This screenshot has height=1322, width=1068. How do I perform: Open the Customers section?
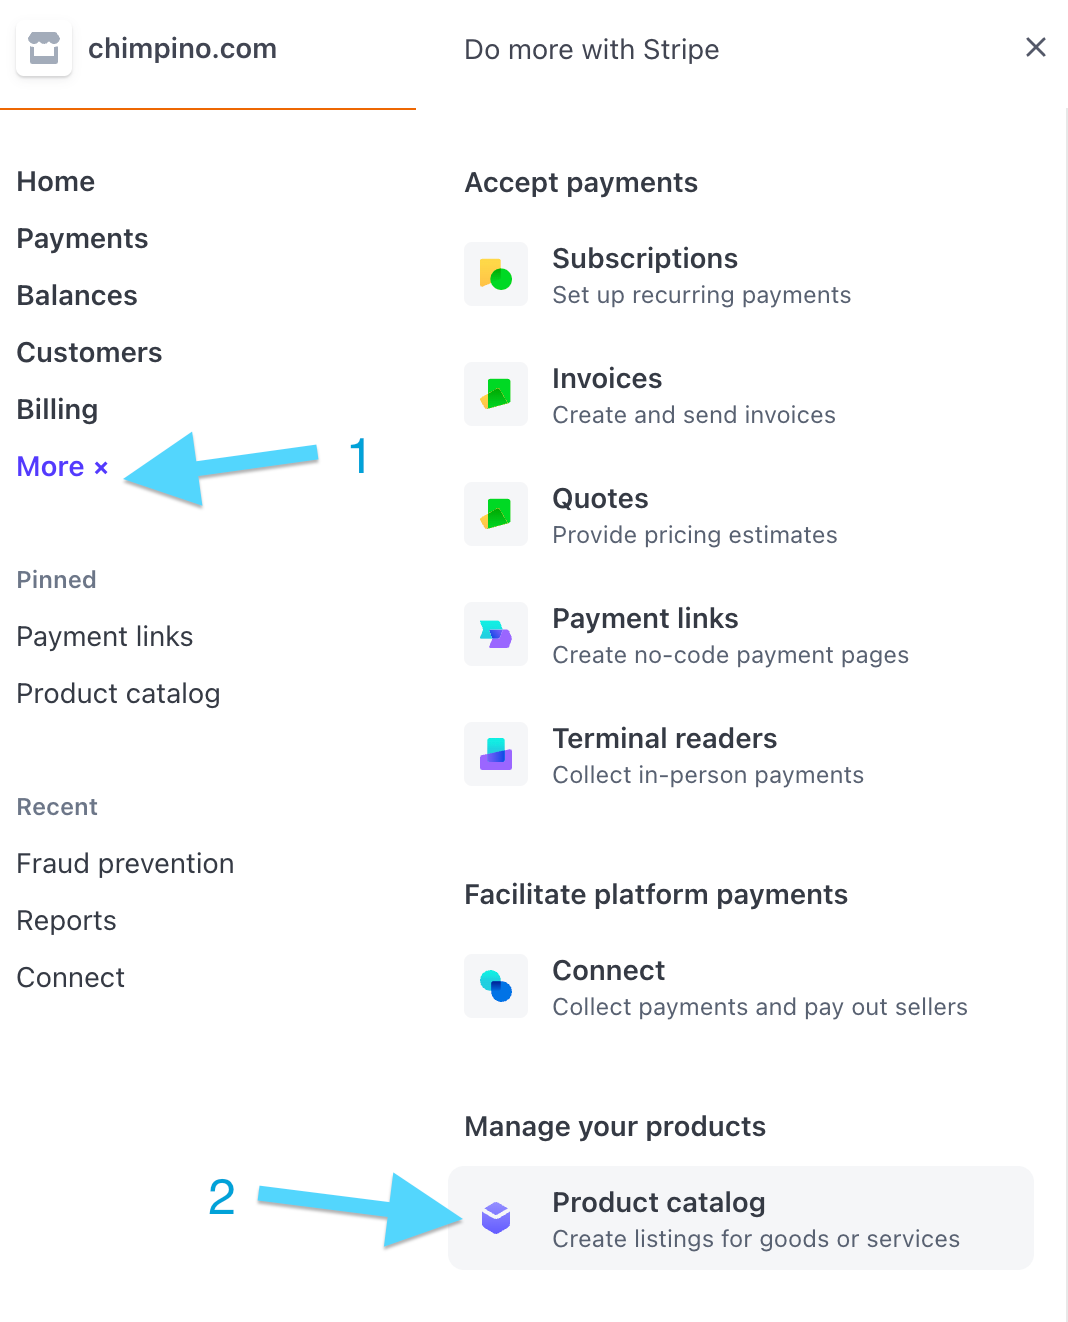[89, 353]
